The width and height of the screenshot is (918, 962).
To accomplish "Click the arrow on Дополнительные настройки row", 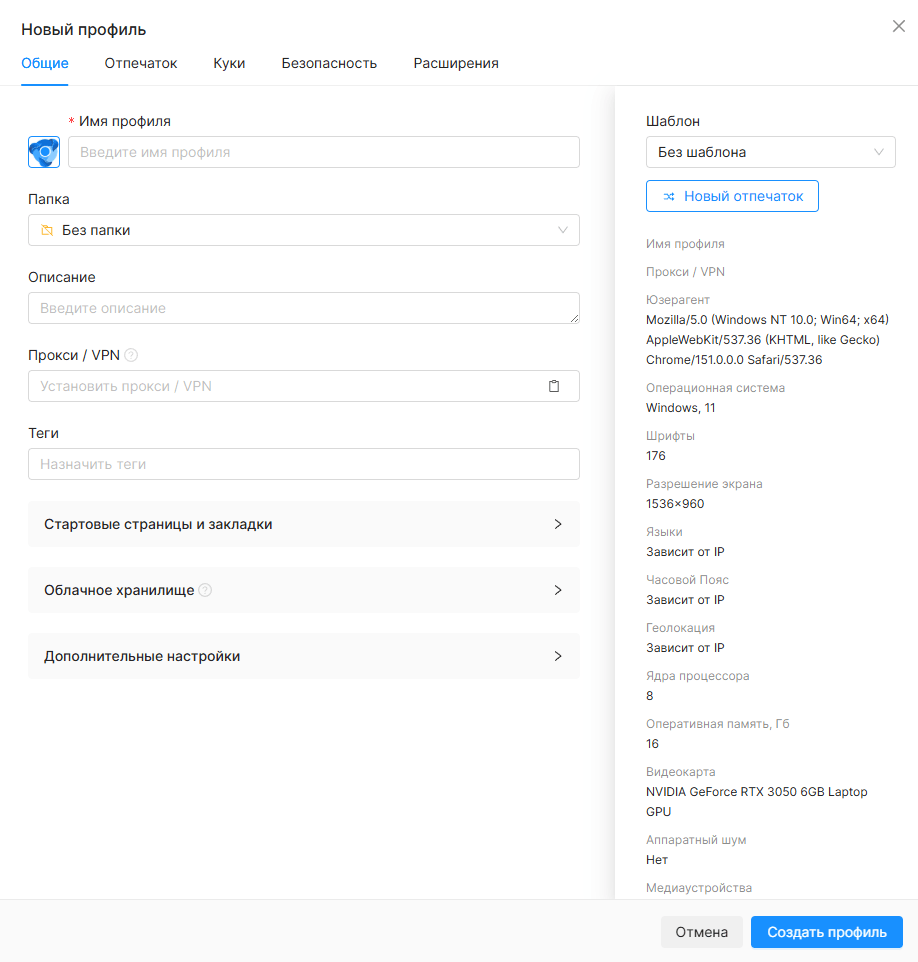I will click(x=558, y=656).
